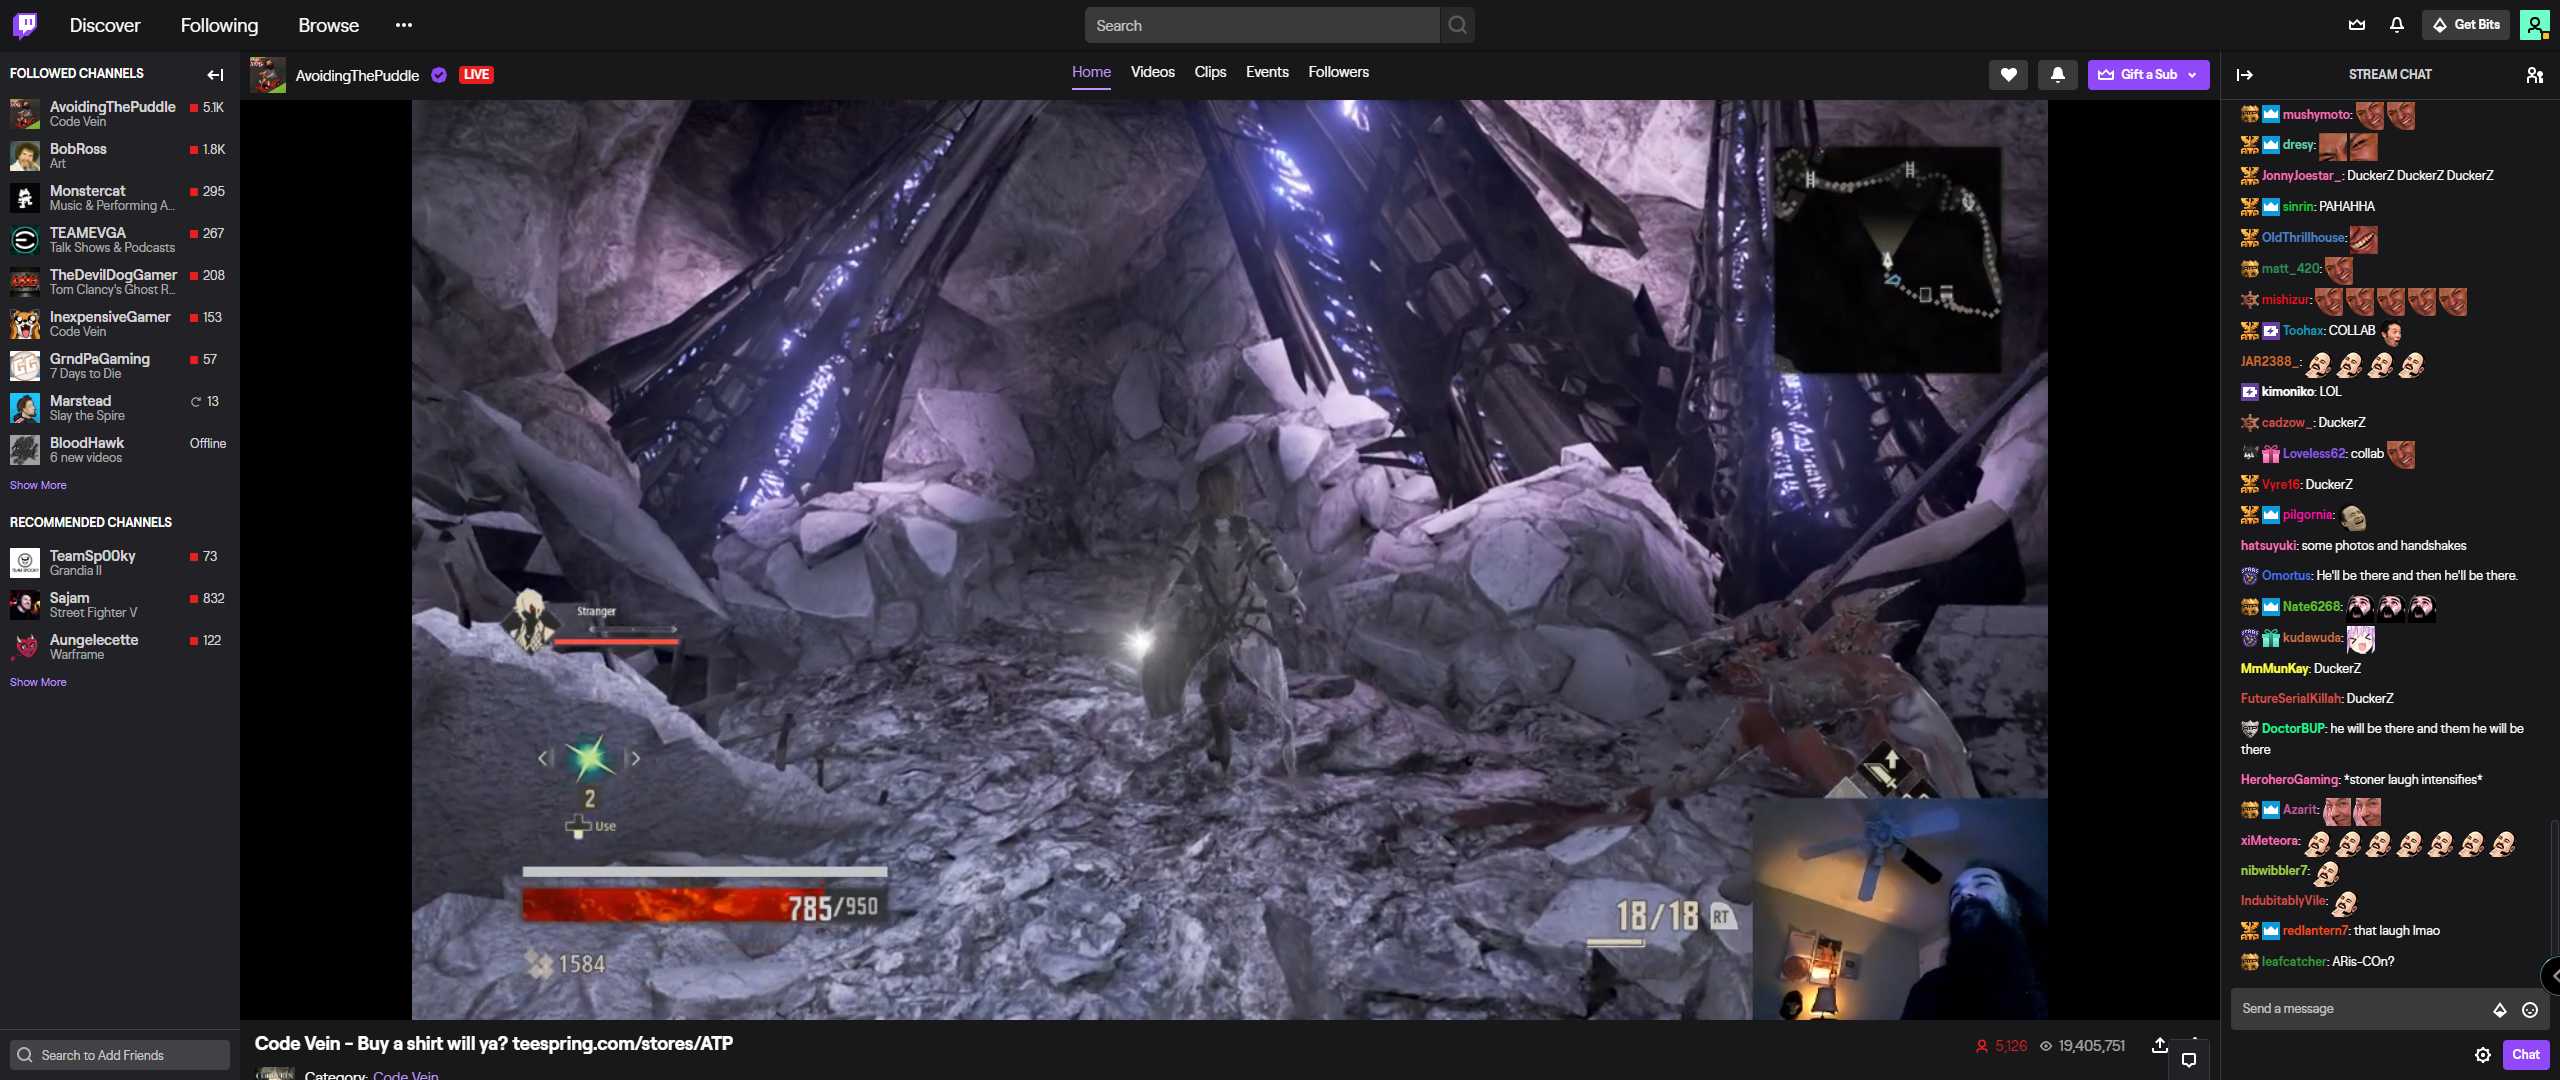Expand the Gift a Sub dropdown arrow
The height and width of the screenshot is (1080, 2560).
click(2193, 75)
